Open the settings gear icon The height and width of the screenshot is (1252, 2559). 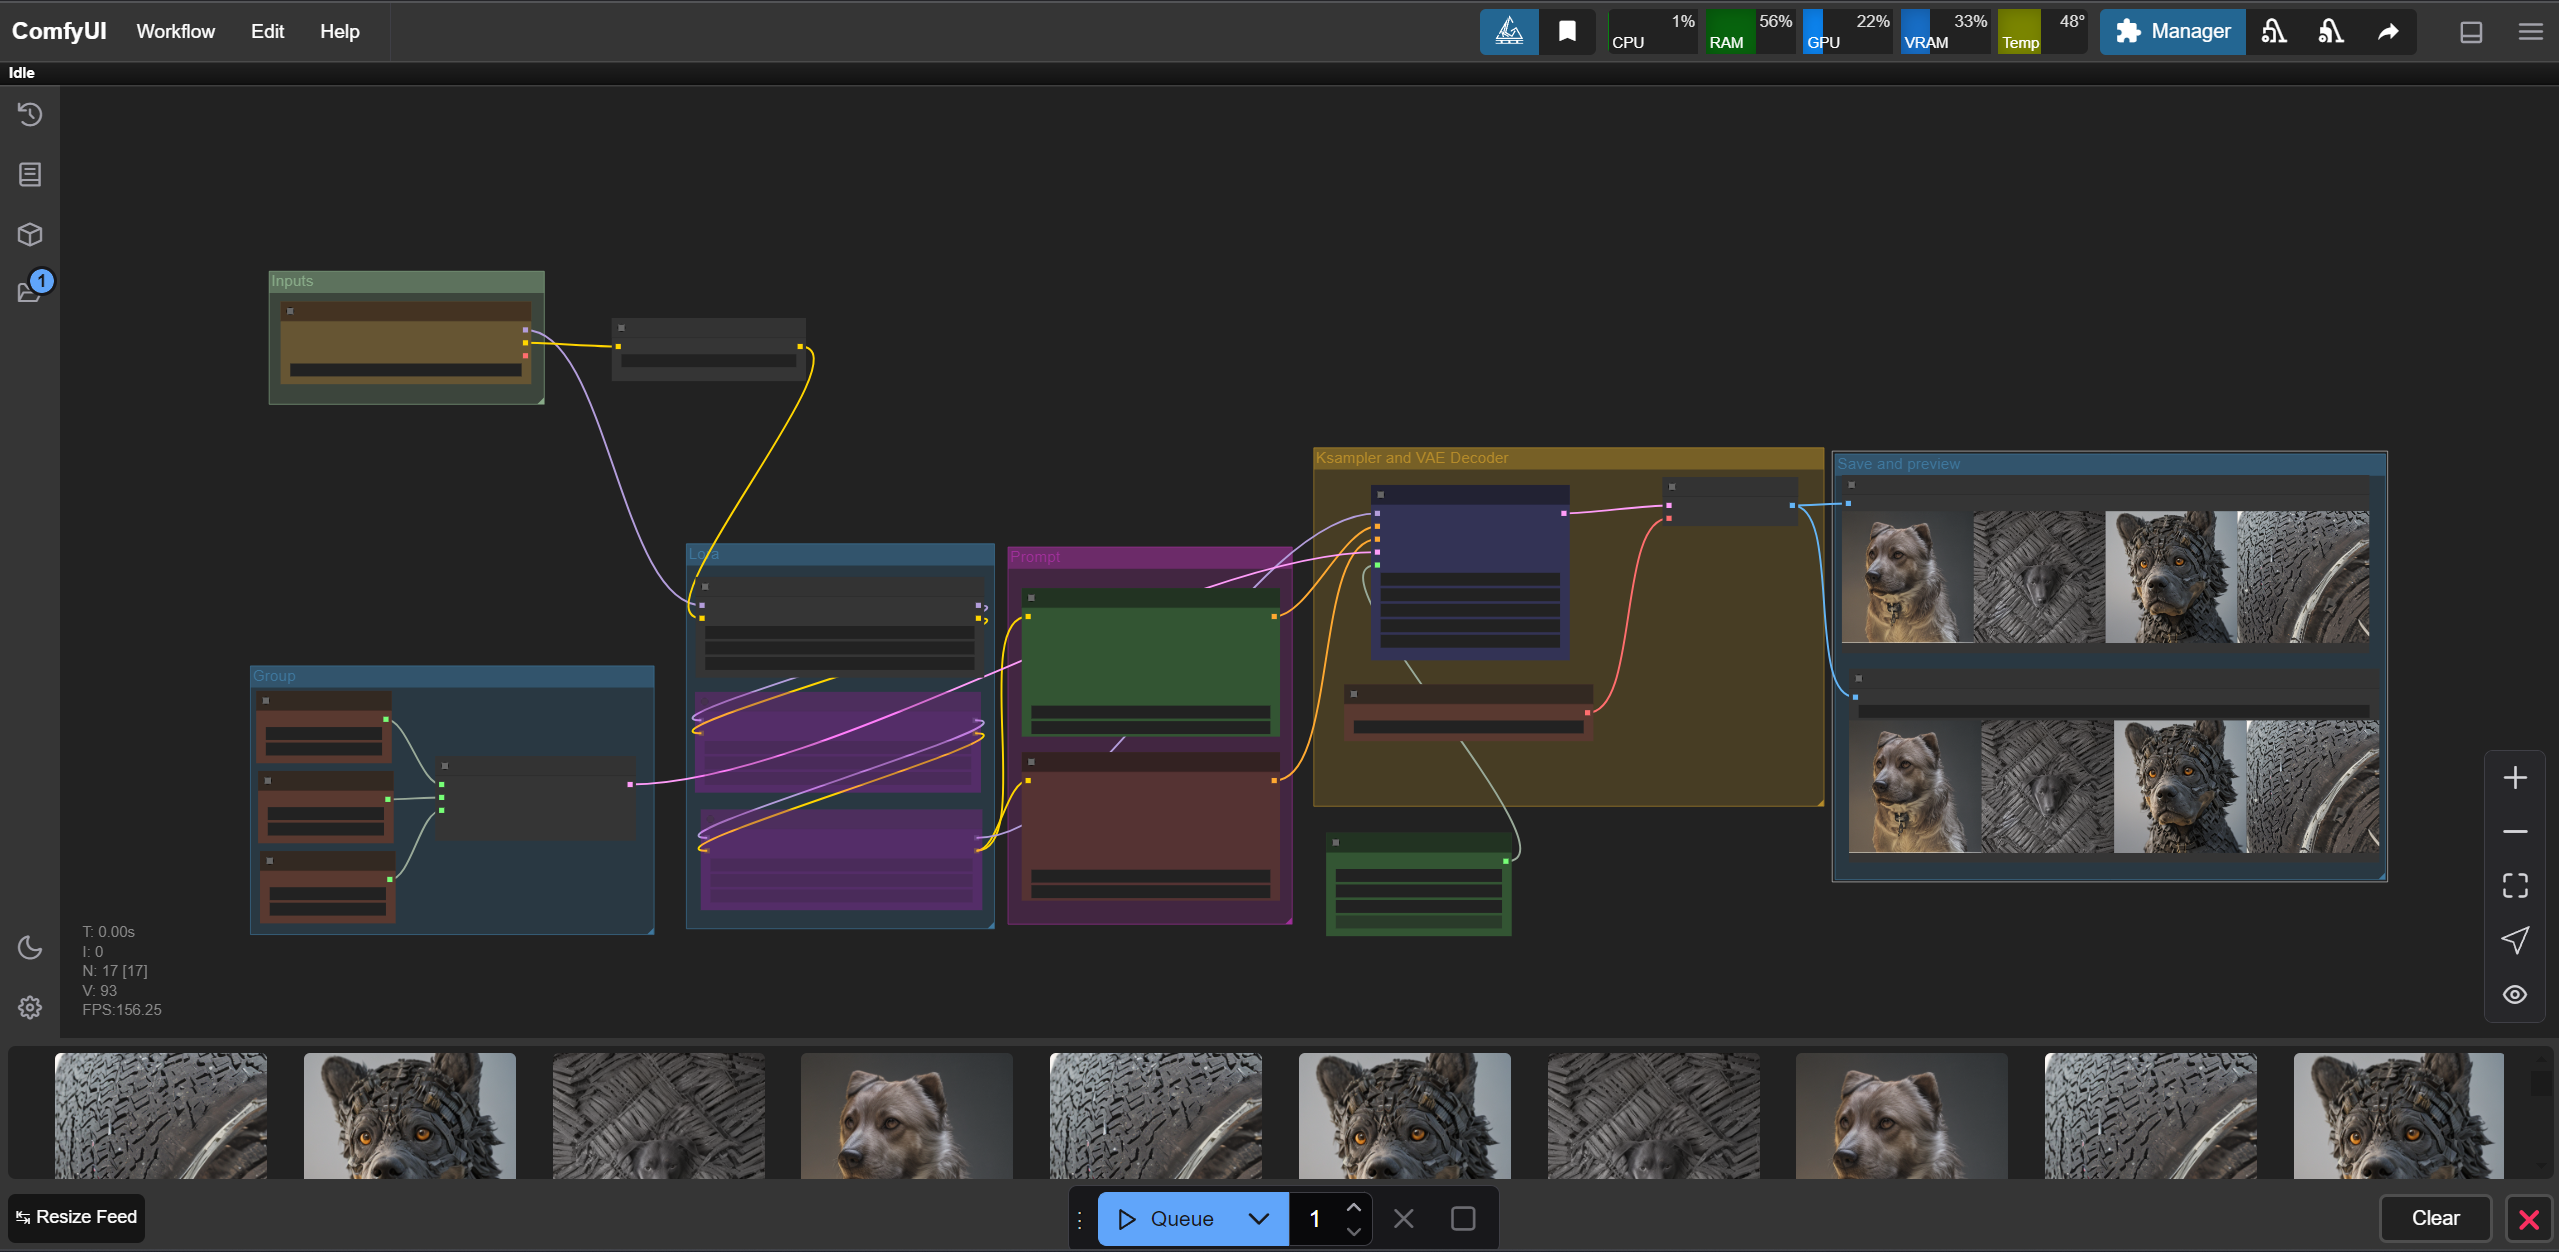[30, 1007]
